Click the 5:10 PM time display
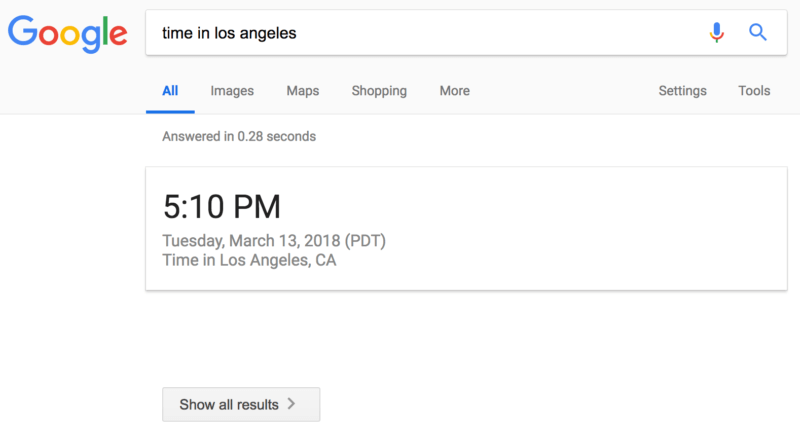 click(x=221, y=206)
